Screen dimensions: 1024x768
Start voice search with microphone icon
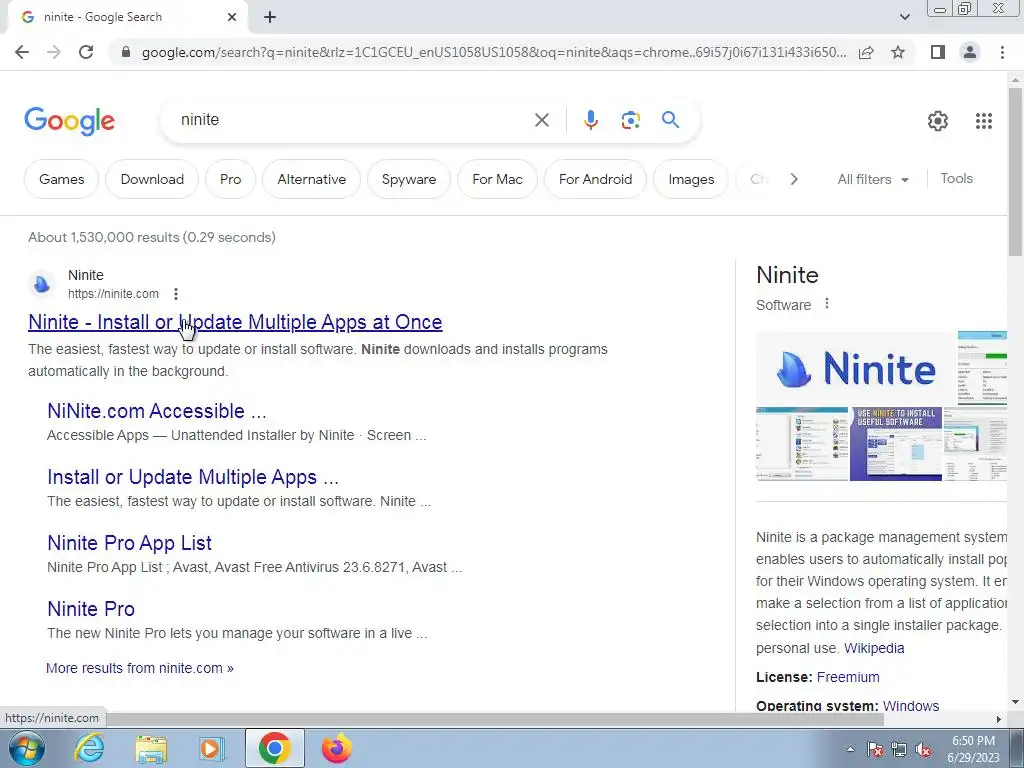[590, 120]
